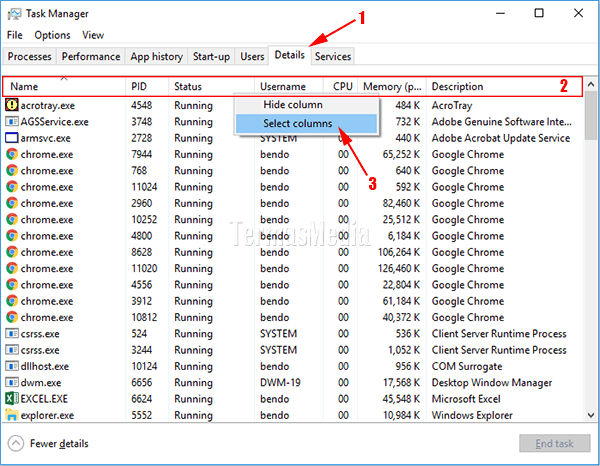
Task: Sort by the Status column header
Action: (211, 86)
